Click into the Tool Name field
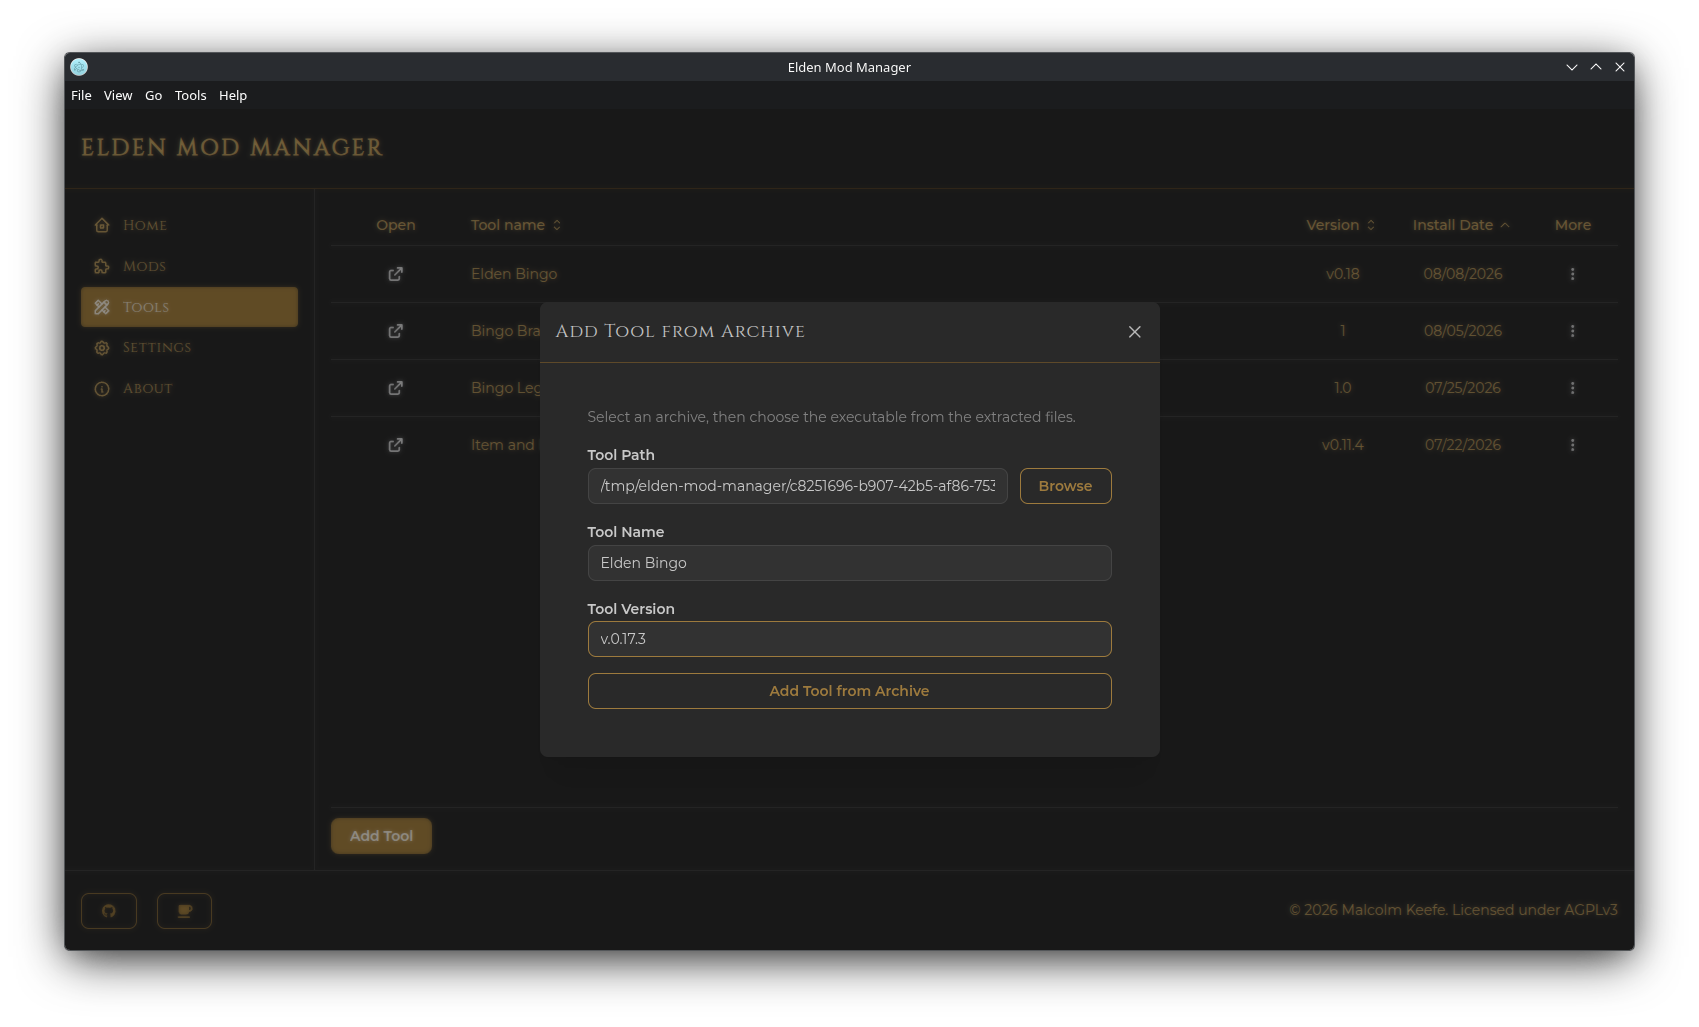This screenshot has width=1699, height=1027. (849, 563)
